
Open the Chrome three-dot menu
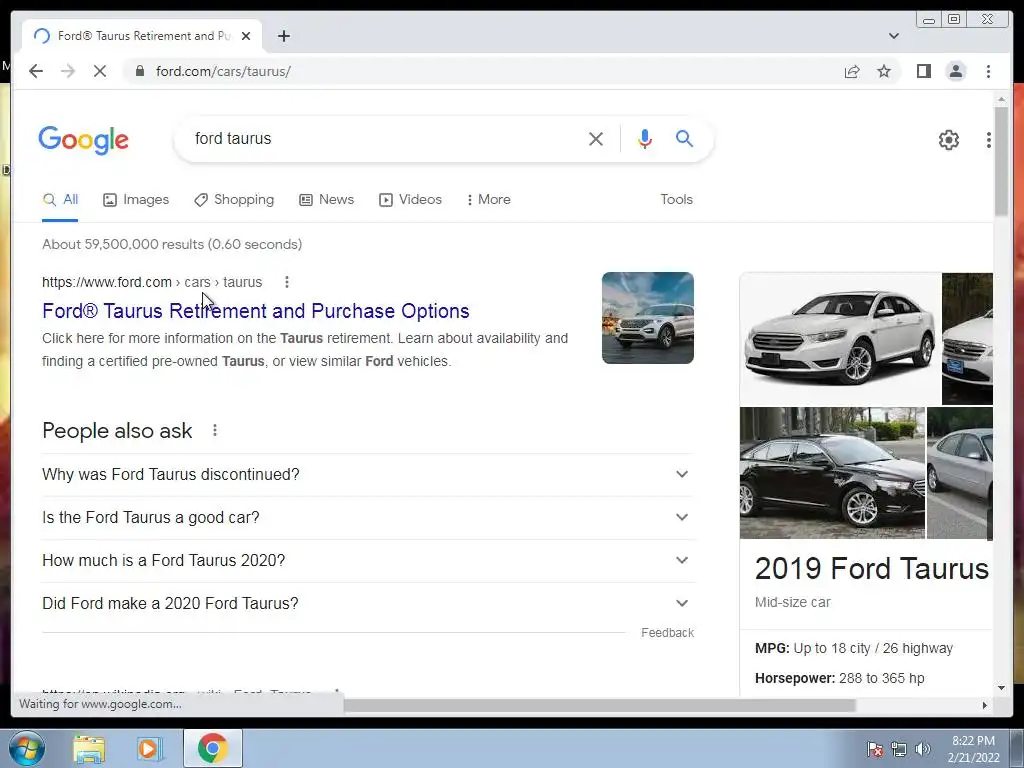988,71
